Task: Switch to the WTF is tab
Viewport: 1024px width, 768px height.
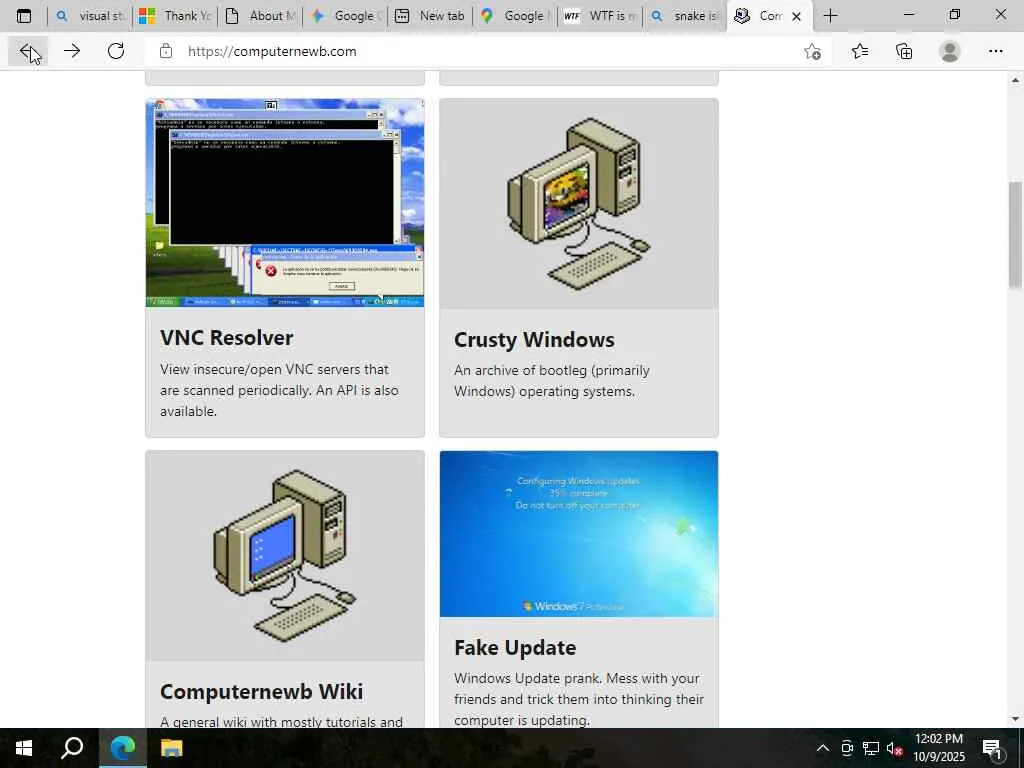Action: (x=600, y=16)
